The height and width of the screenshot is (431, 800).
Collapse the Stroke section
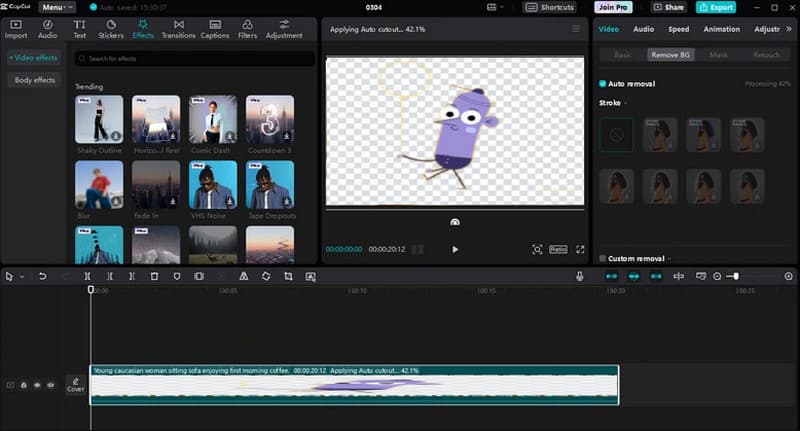(x=626, y=103)
